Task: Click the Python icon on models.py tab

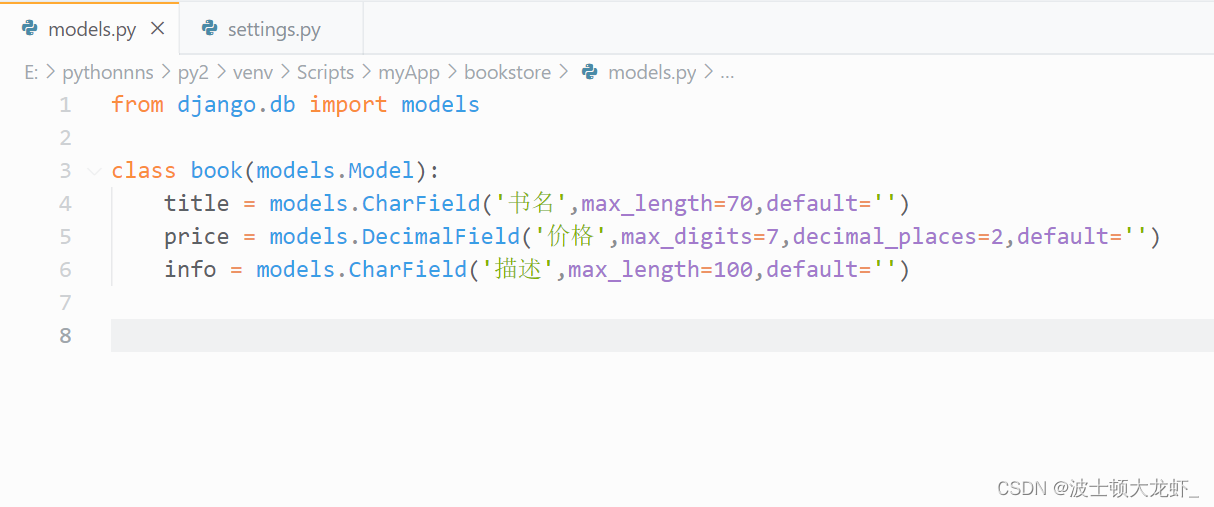Action: [30, 29]
